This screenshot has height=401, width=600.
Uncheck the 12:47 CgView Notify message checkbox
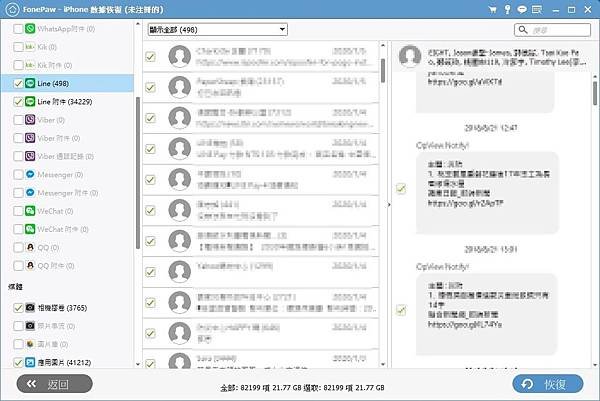401,188
